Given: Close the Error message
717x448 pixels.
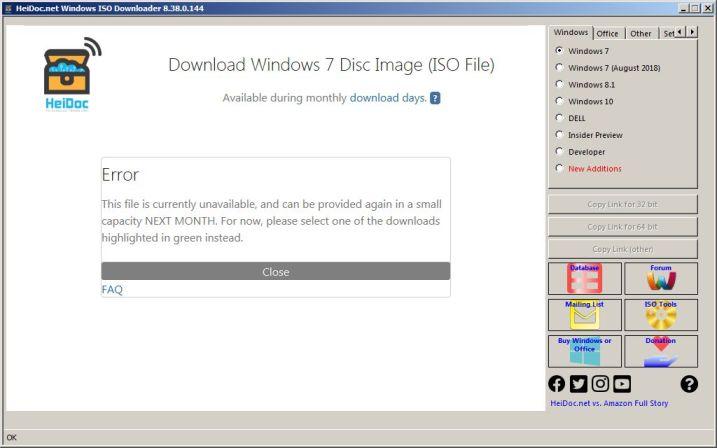Looking at the screenshot, I should [x=276, y=272].
